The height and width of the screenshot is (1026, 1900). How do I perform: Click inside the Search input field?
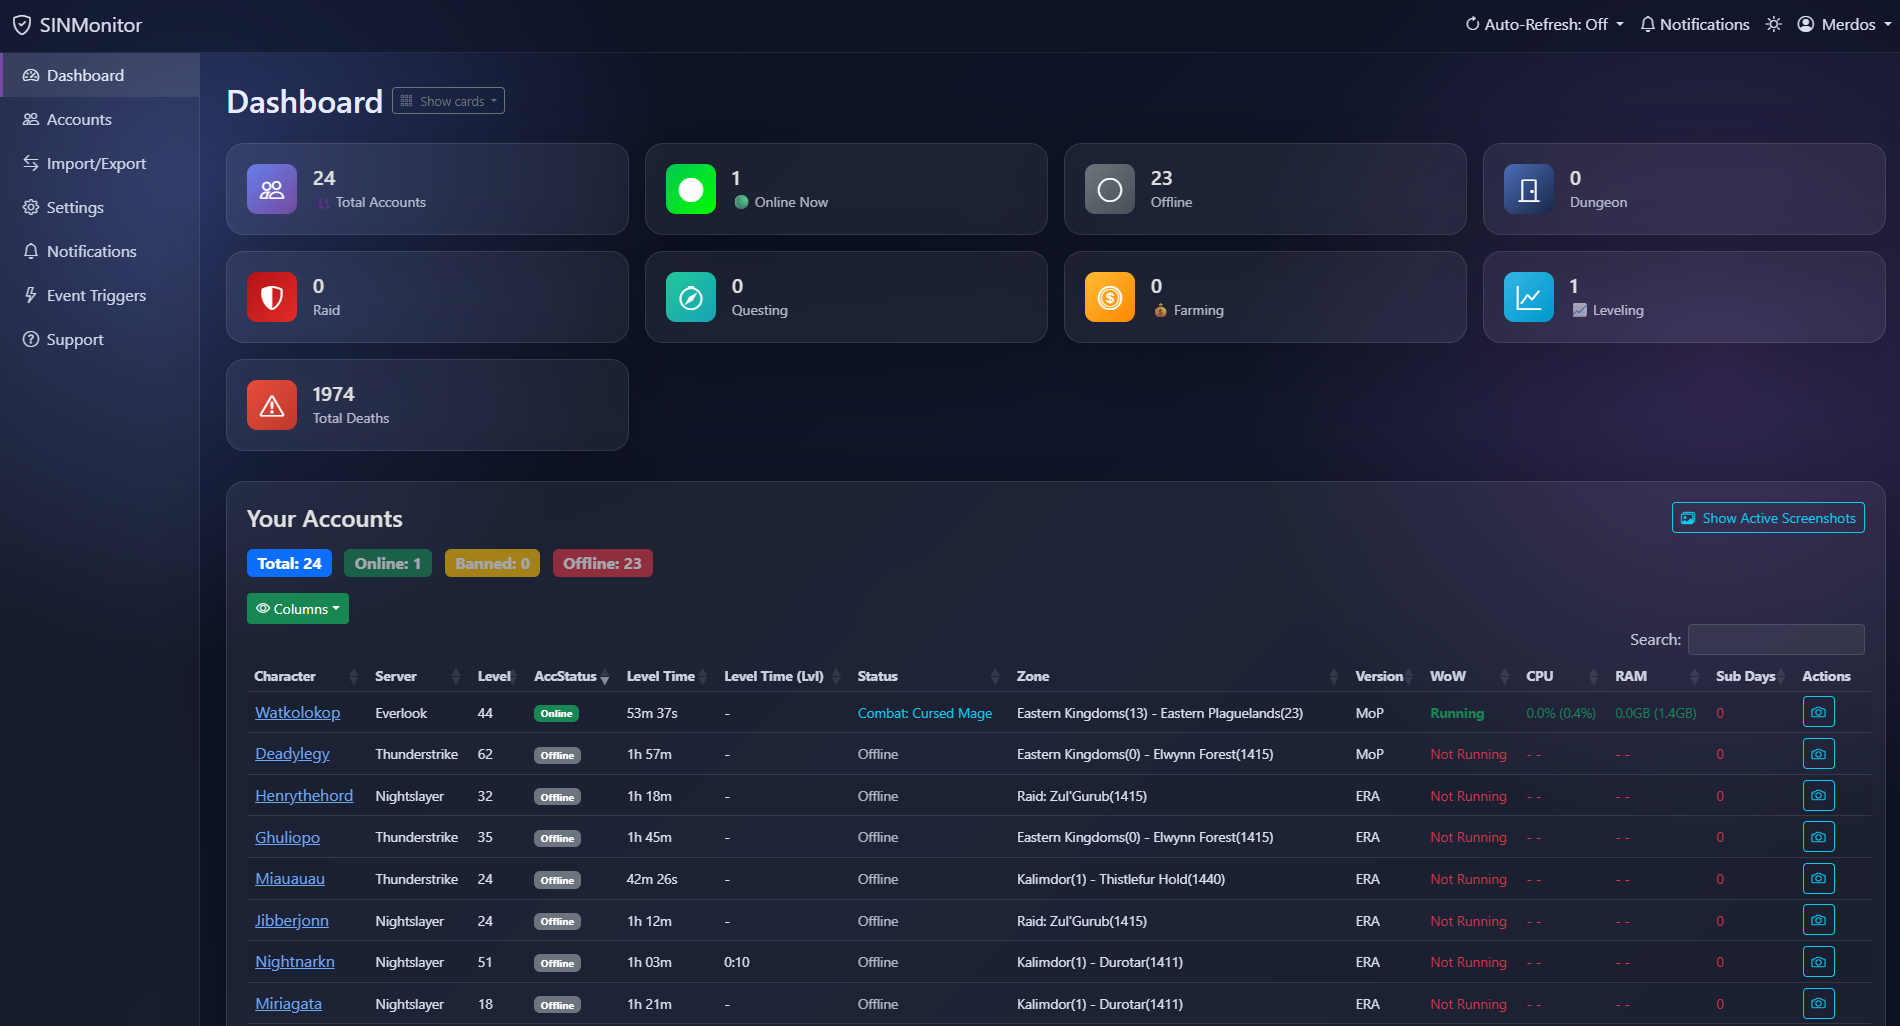(1775, 639)
